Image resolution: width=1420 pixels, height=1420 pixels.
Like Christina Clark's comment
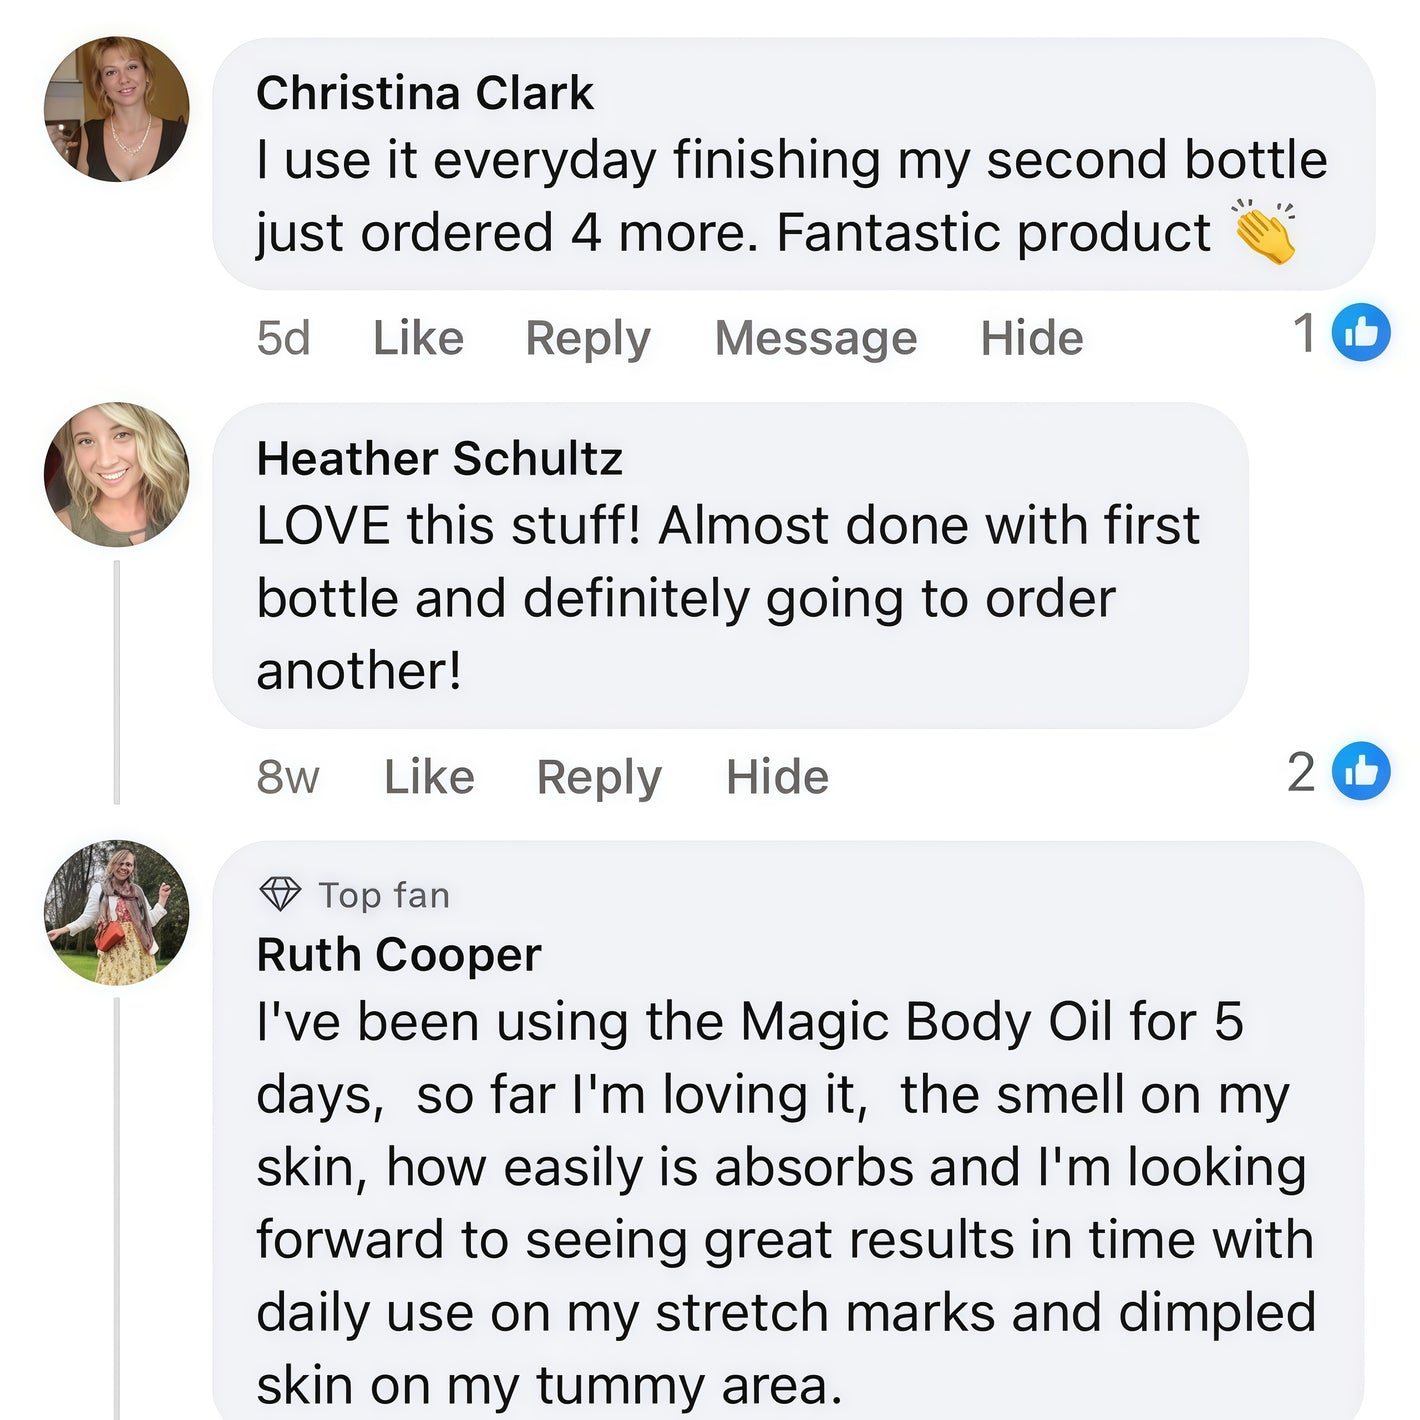click(x=418, y=338)
